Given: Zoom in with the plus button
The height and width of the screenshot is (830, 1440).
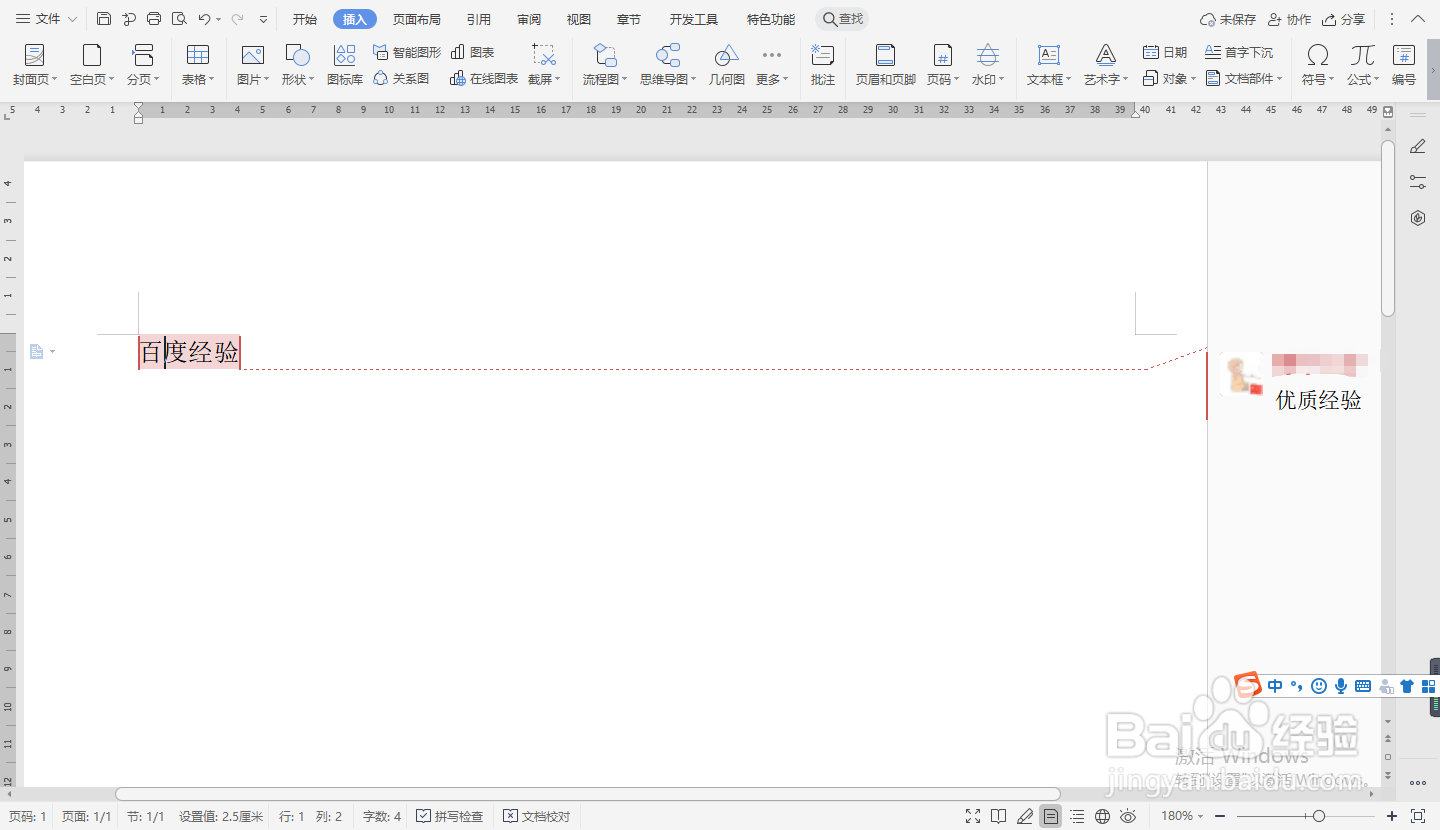Looking at the screenshot, I should click(x=1392, y=817).
